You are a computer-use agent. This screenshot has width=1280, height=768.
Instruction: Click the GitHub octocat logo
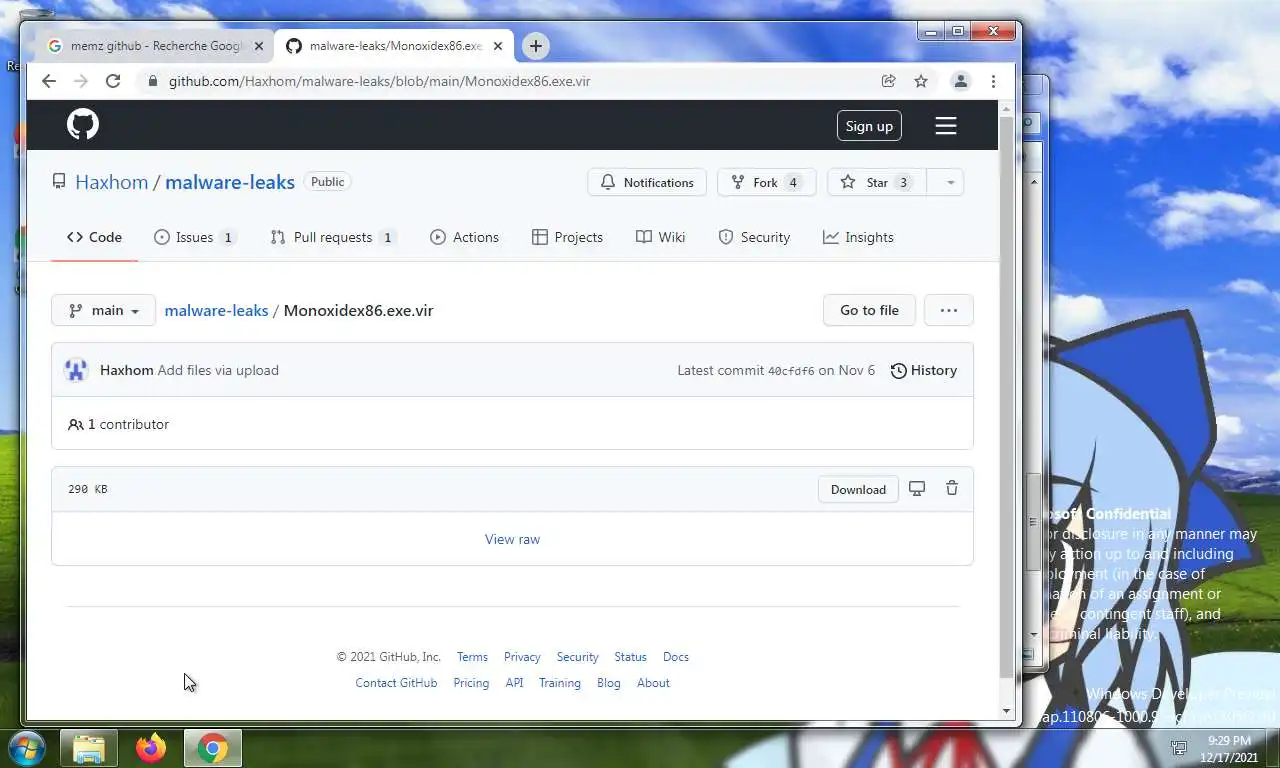pyautogui.click(x=83, y=125)
